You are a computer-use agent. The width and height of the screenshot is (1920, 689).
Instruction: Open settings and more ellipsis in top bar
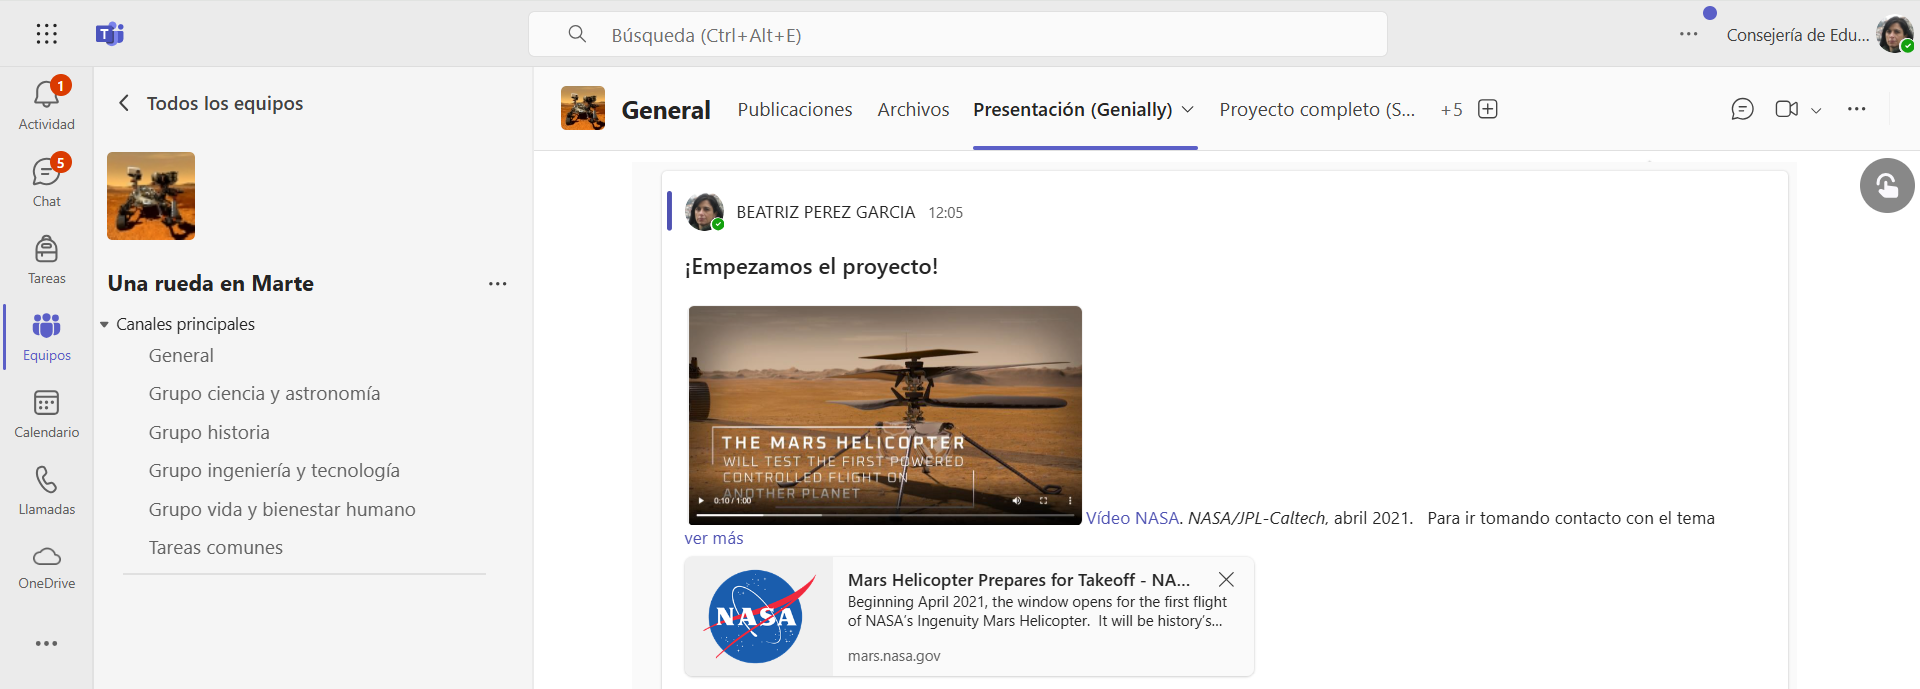point(1689,34)
